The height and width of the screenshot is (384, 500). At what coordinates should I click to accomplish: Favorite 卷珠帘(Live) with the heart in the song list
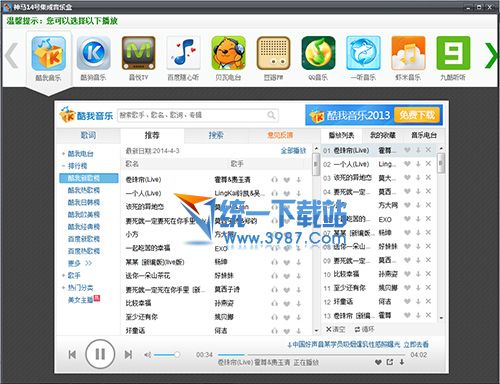pos(287,180)
